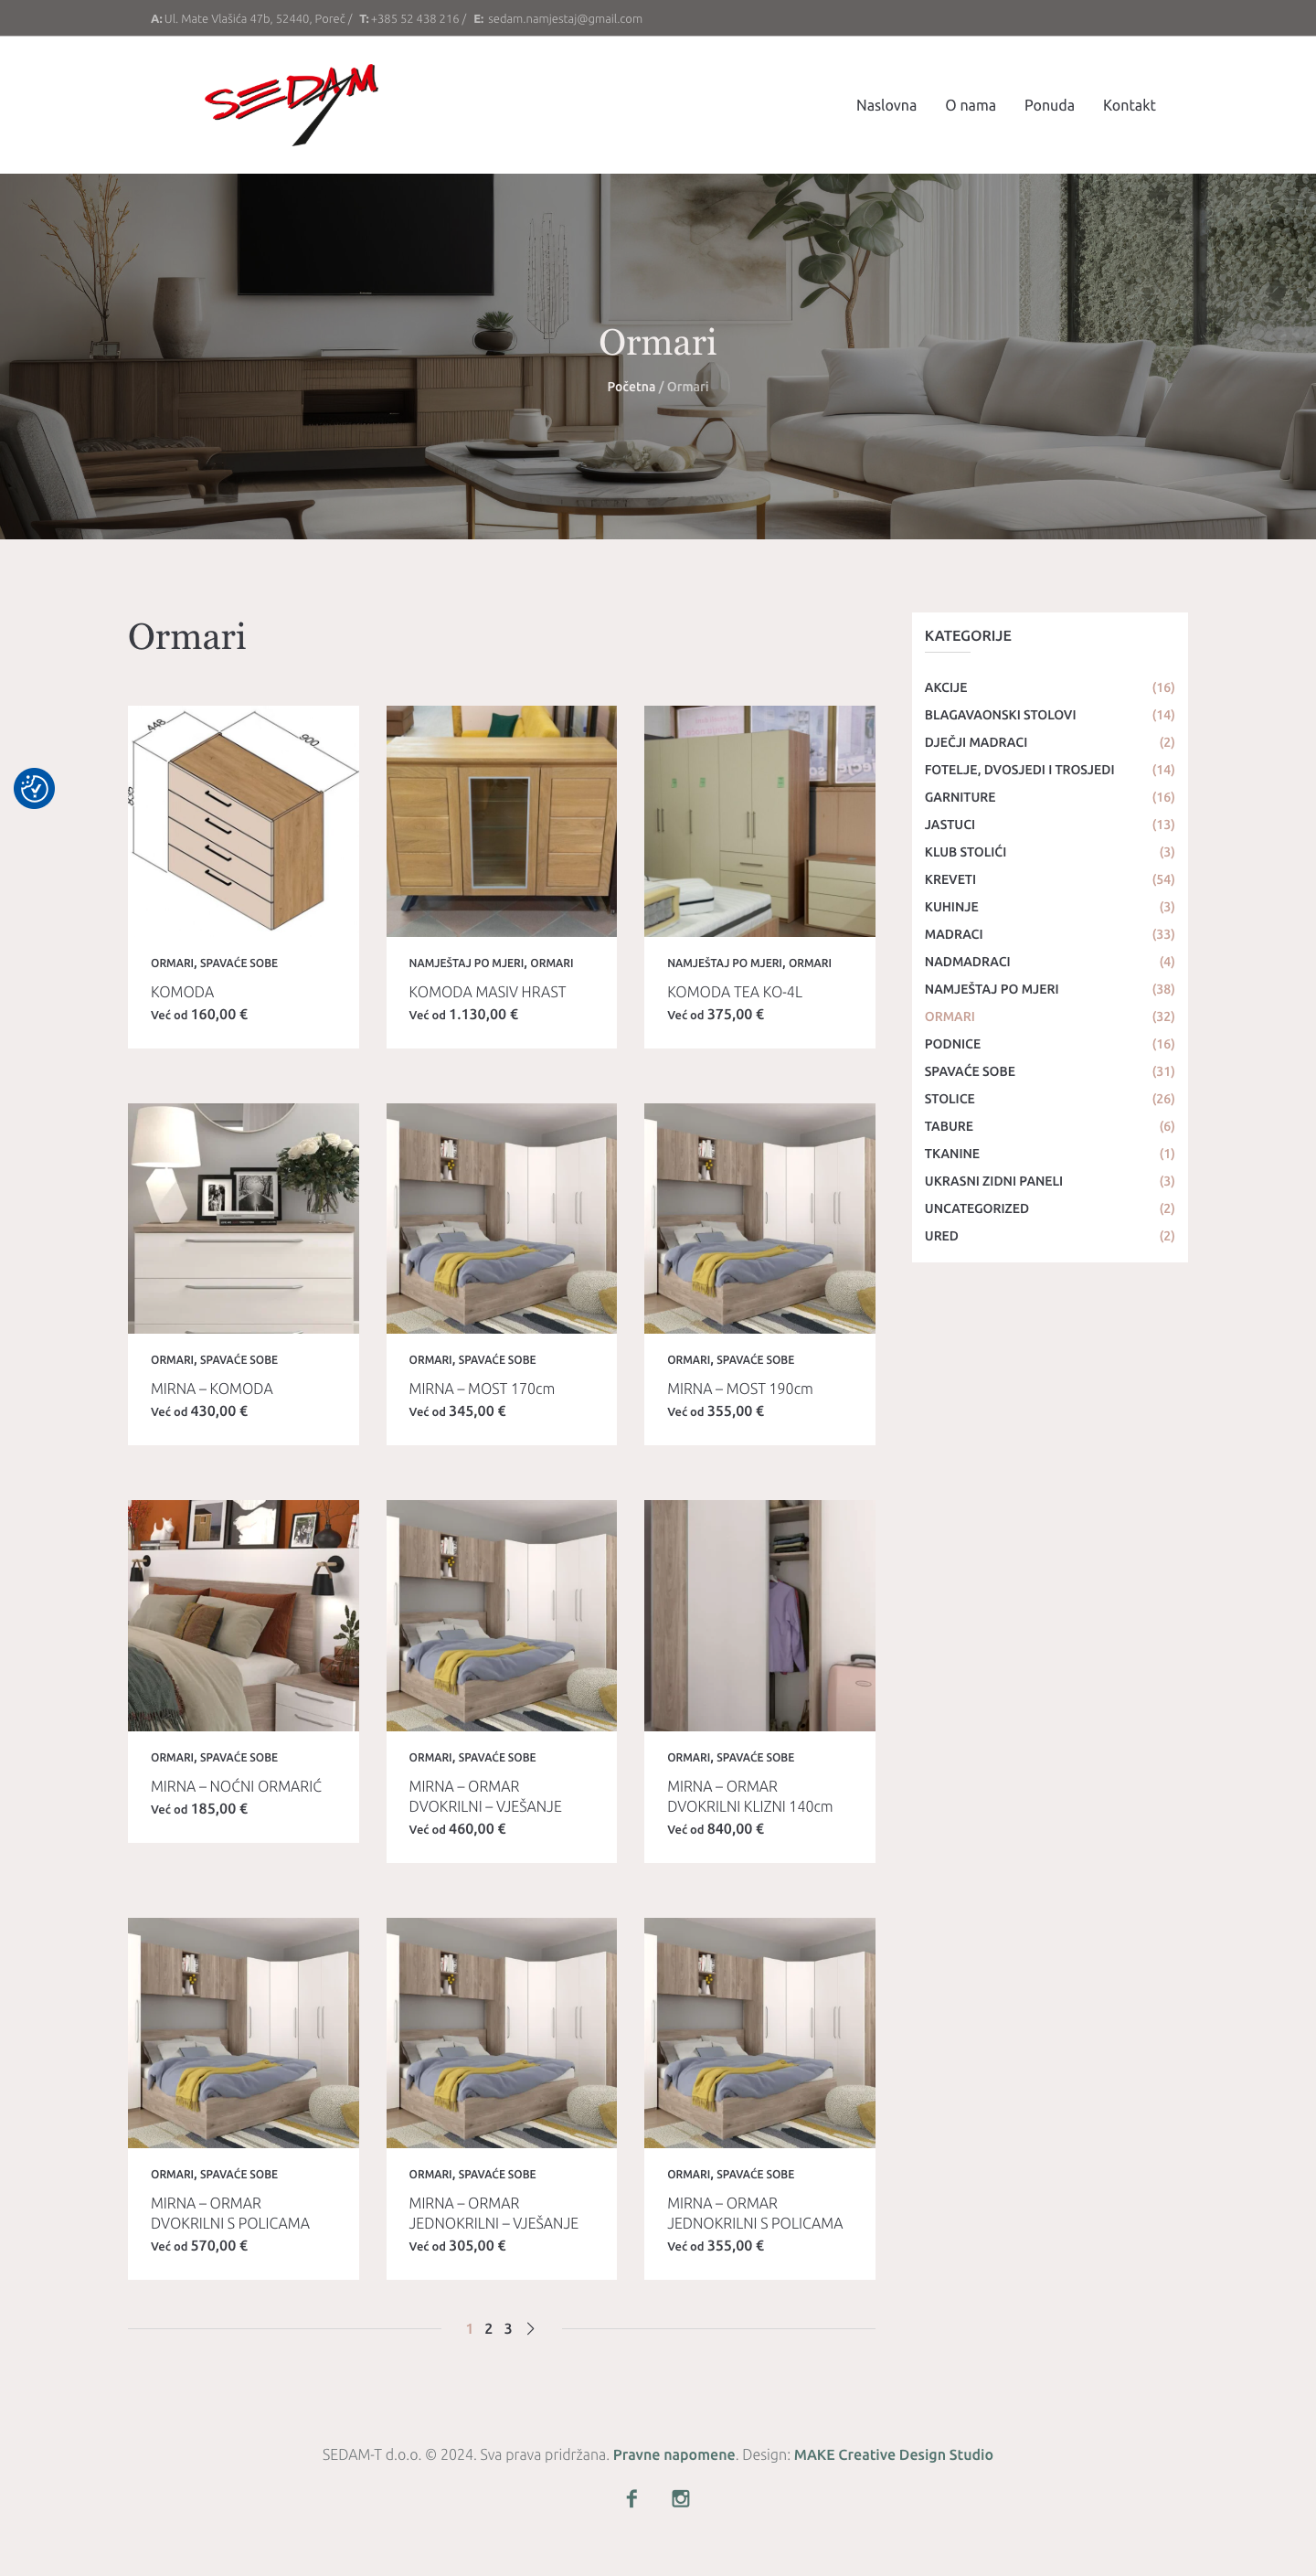Image resolution: width=1316 pixels, height=2576 pixels.
Task: Open the MIRNA – NOĆNI ORMARIĆ product image
Action: (243, 1615)
